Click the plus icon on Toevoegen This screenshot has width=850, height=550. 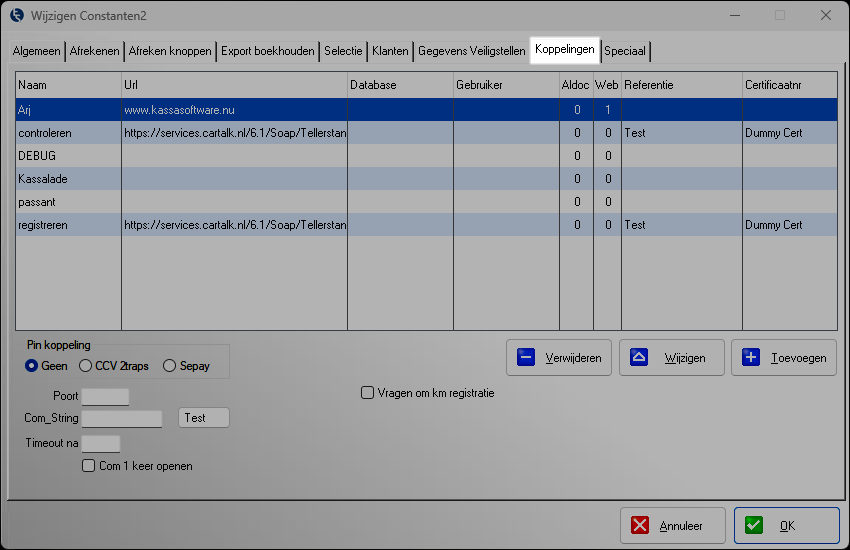752,357
